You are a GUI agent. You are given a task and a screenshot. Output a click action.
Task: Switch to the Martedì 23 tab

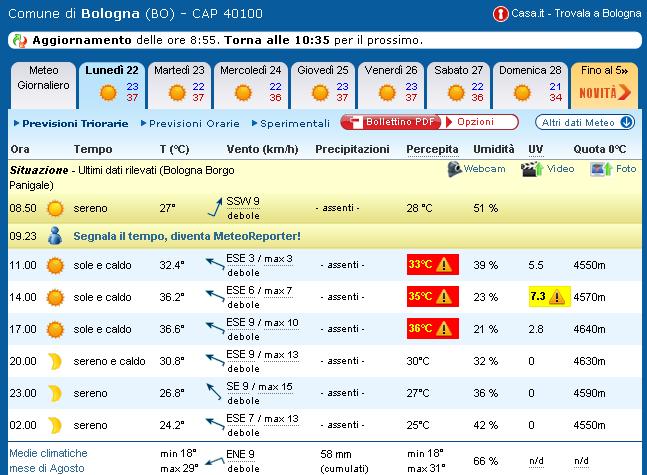179,85
